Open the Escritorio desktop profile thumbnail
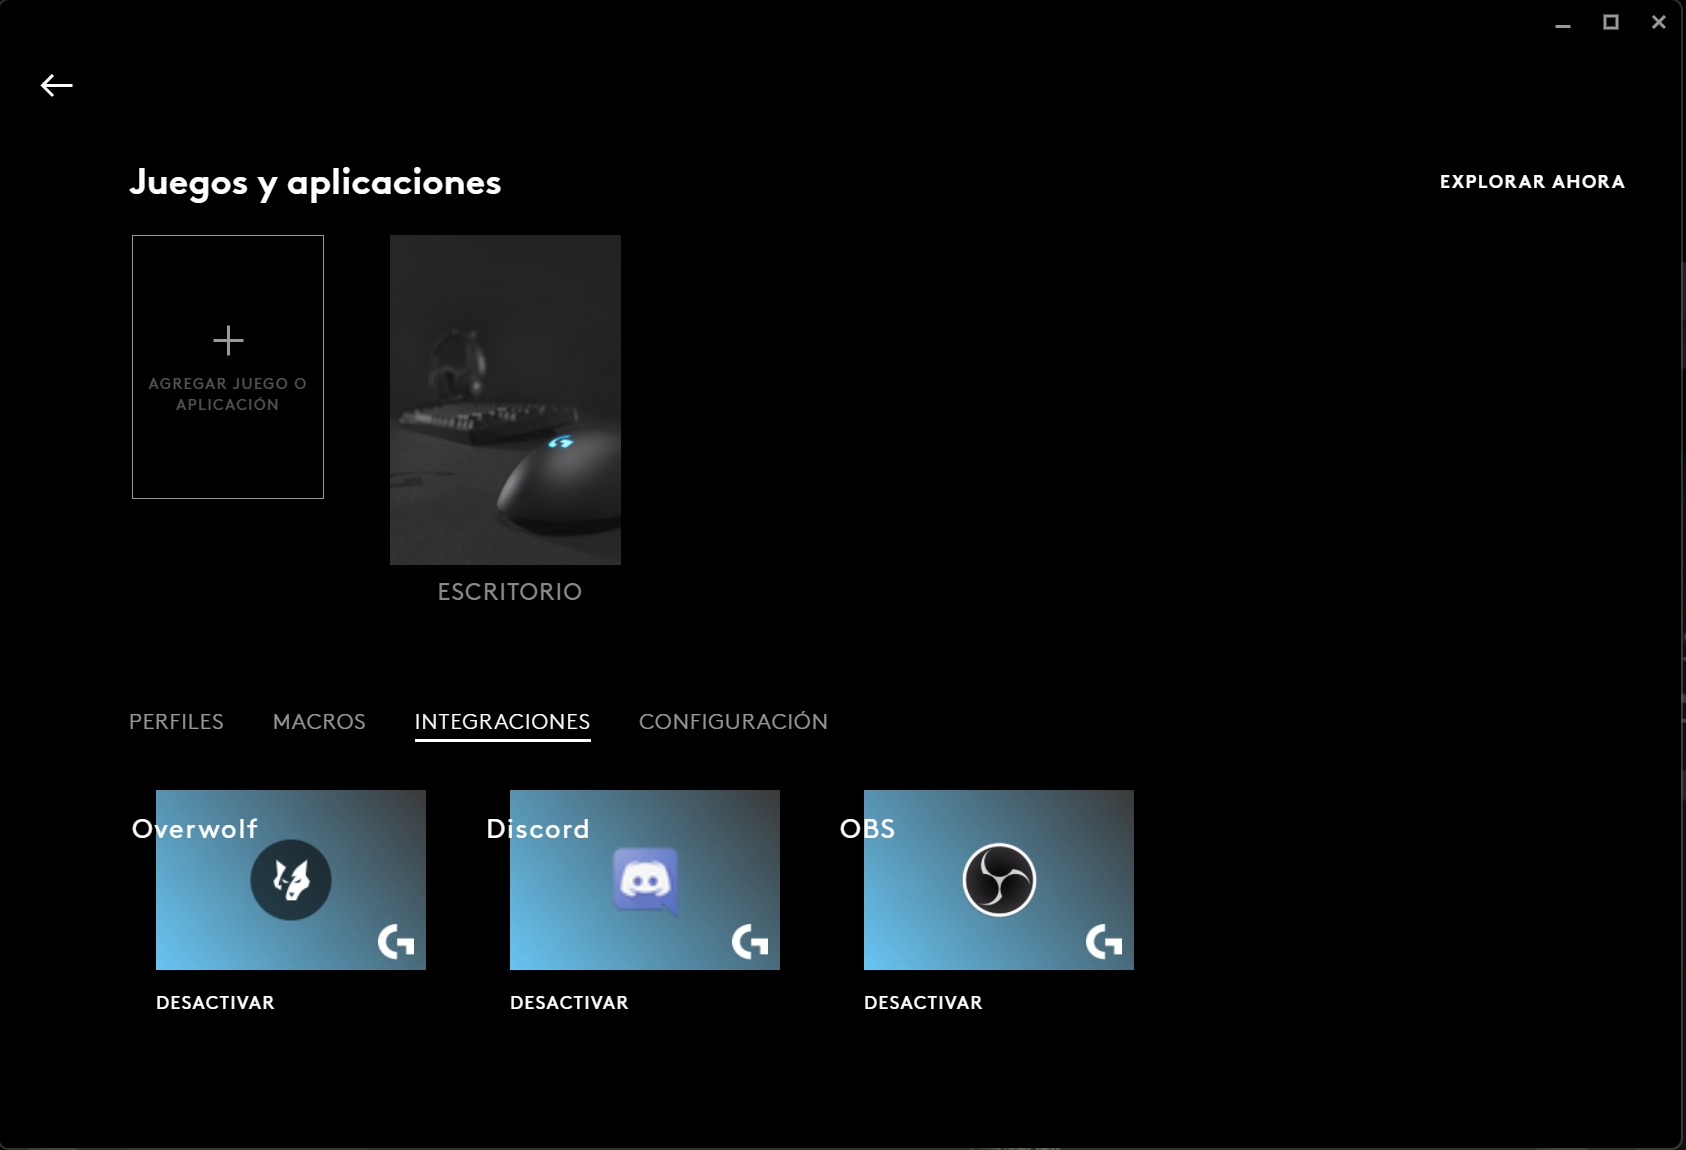This screenshot has height=1150, width=1686. pyautogui.click(x=505, y=400)
